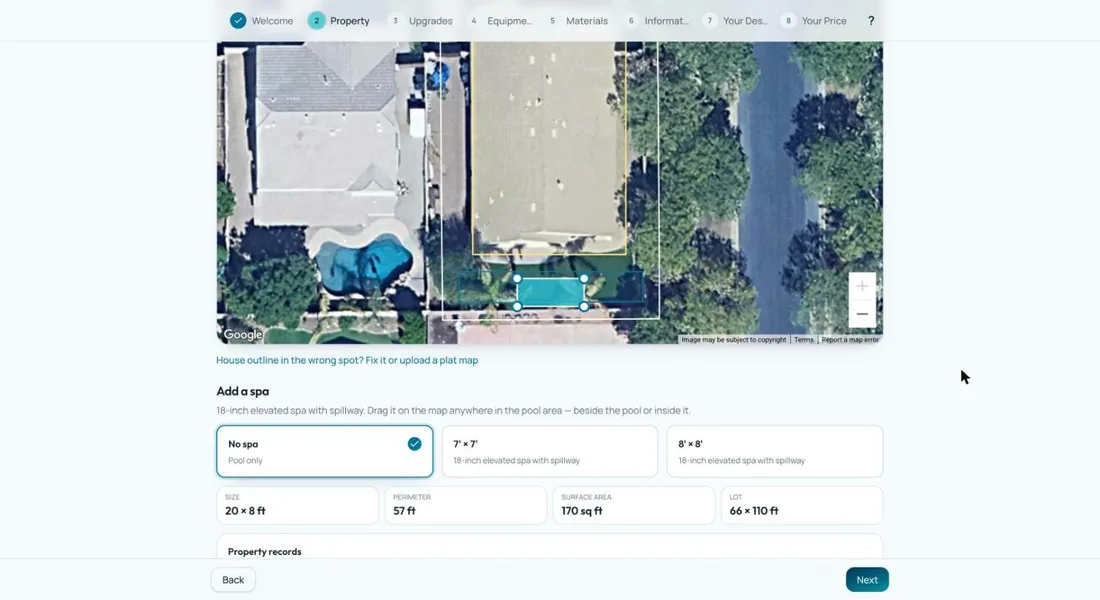The image size is (1100, 600).
Task: Go to the Property step
Action: pyautogui.click(x=339, y=21)
